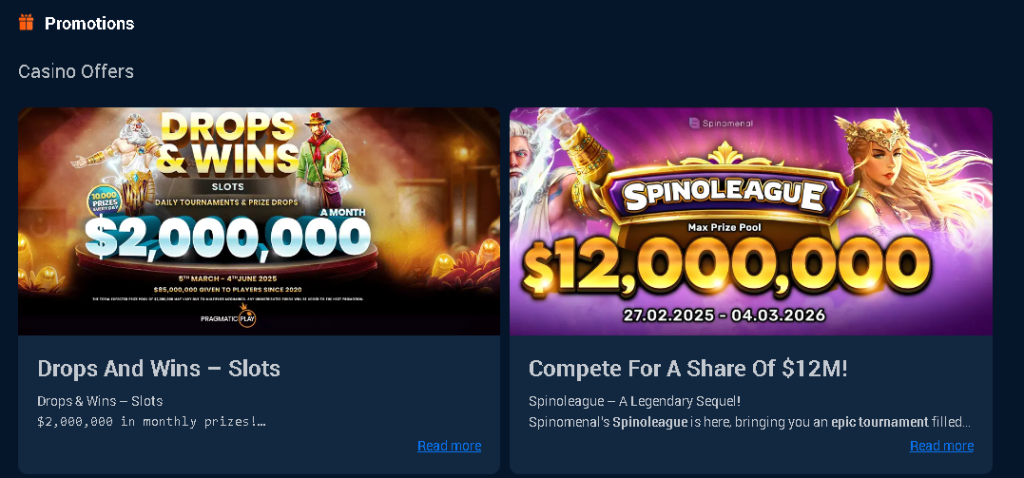
Task: Open the Compete For A Share Of $12M! title
Action: [x=688, y=368]
